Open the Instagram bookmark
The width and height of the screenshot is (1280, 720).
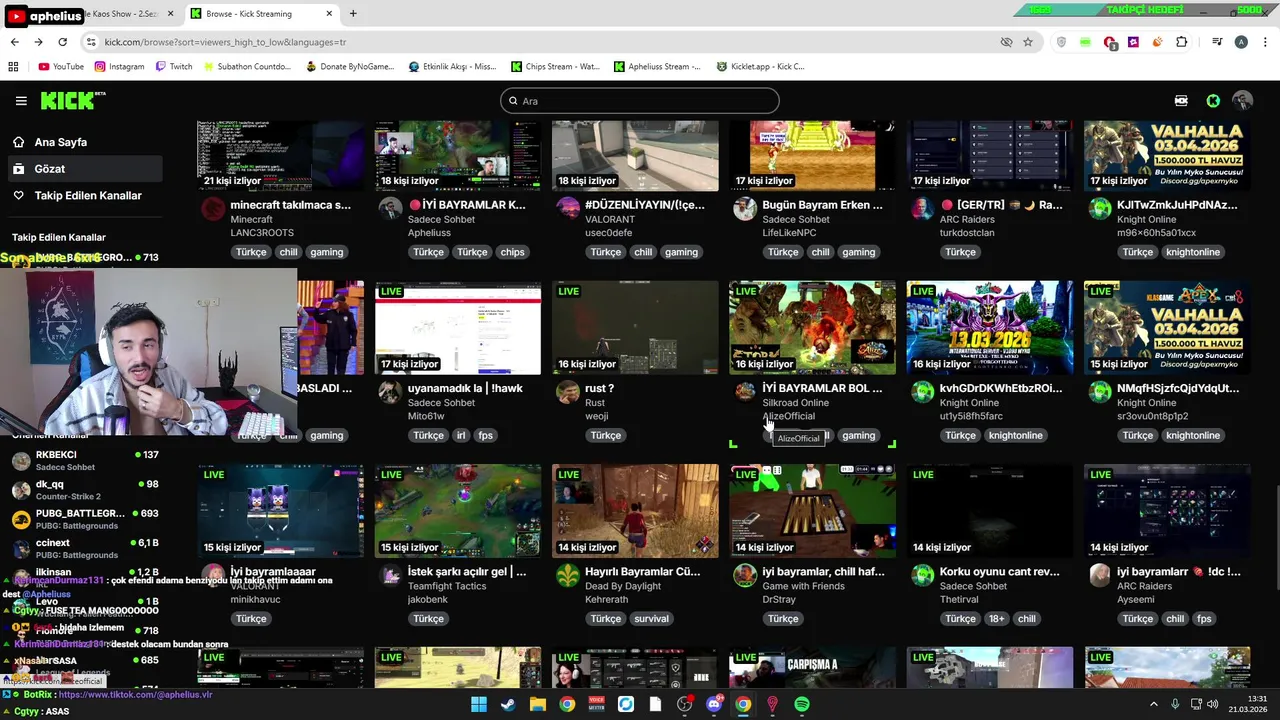point(120,67)
